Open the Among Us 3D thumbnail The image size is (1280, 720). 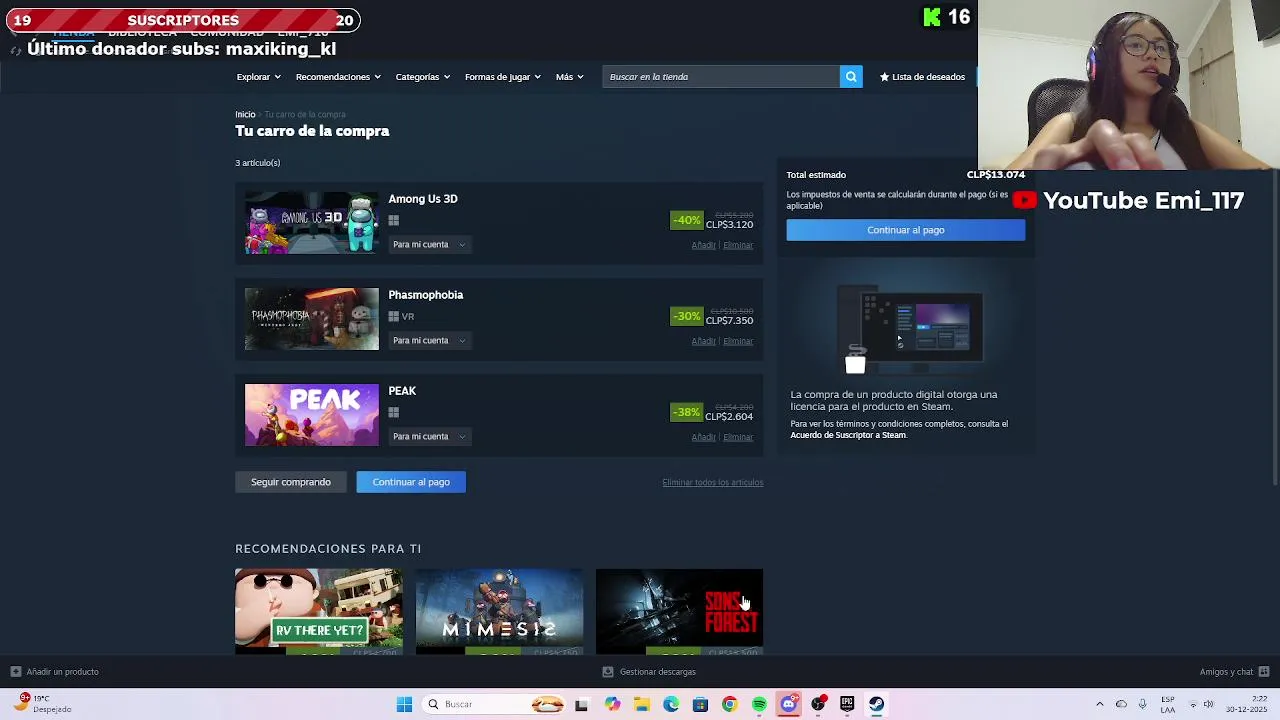pos(312,223)
